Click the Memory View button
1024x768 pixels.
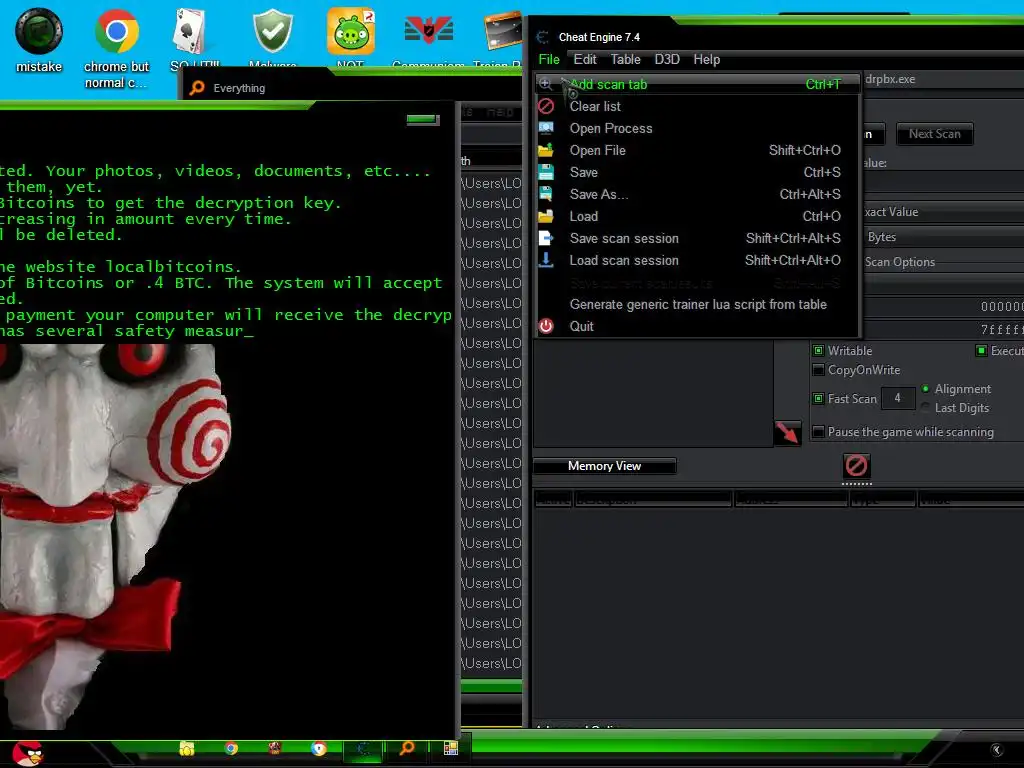click(x=604, y=466)
